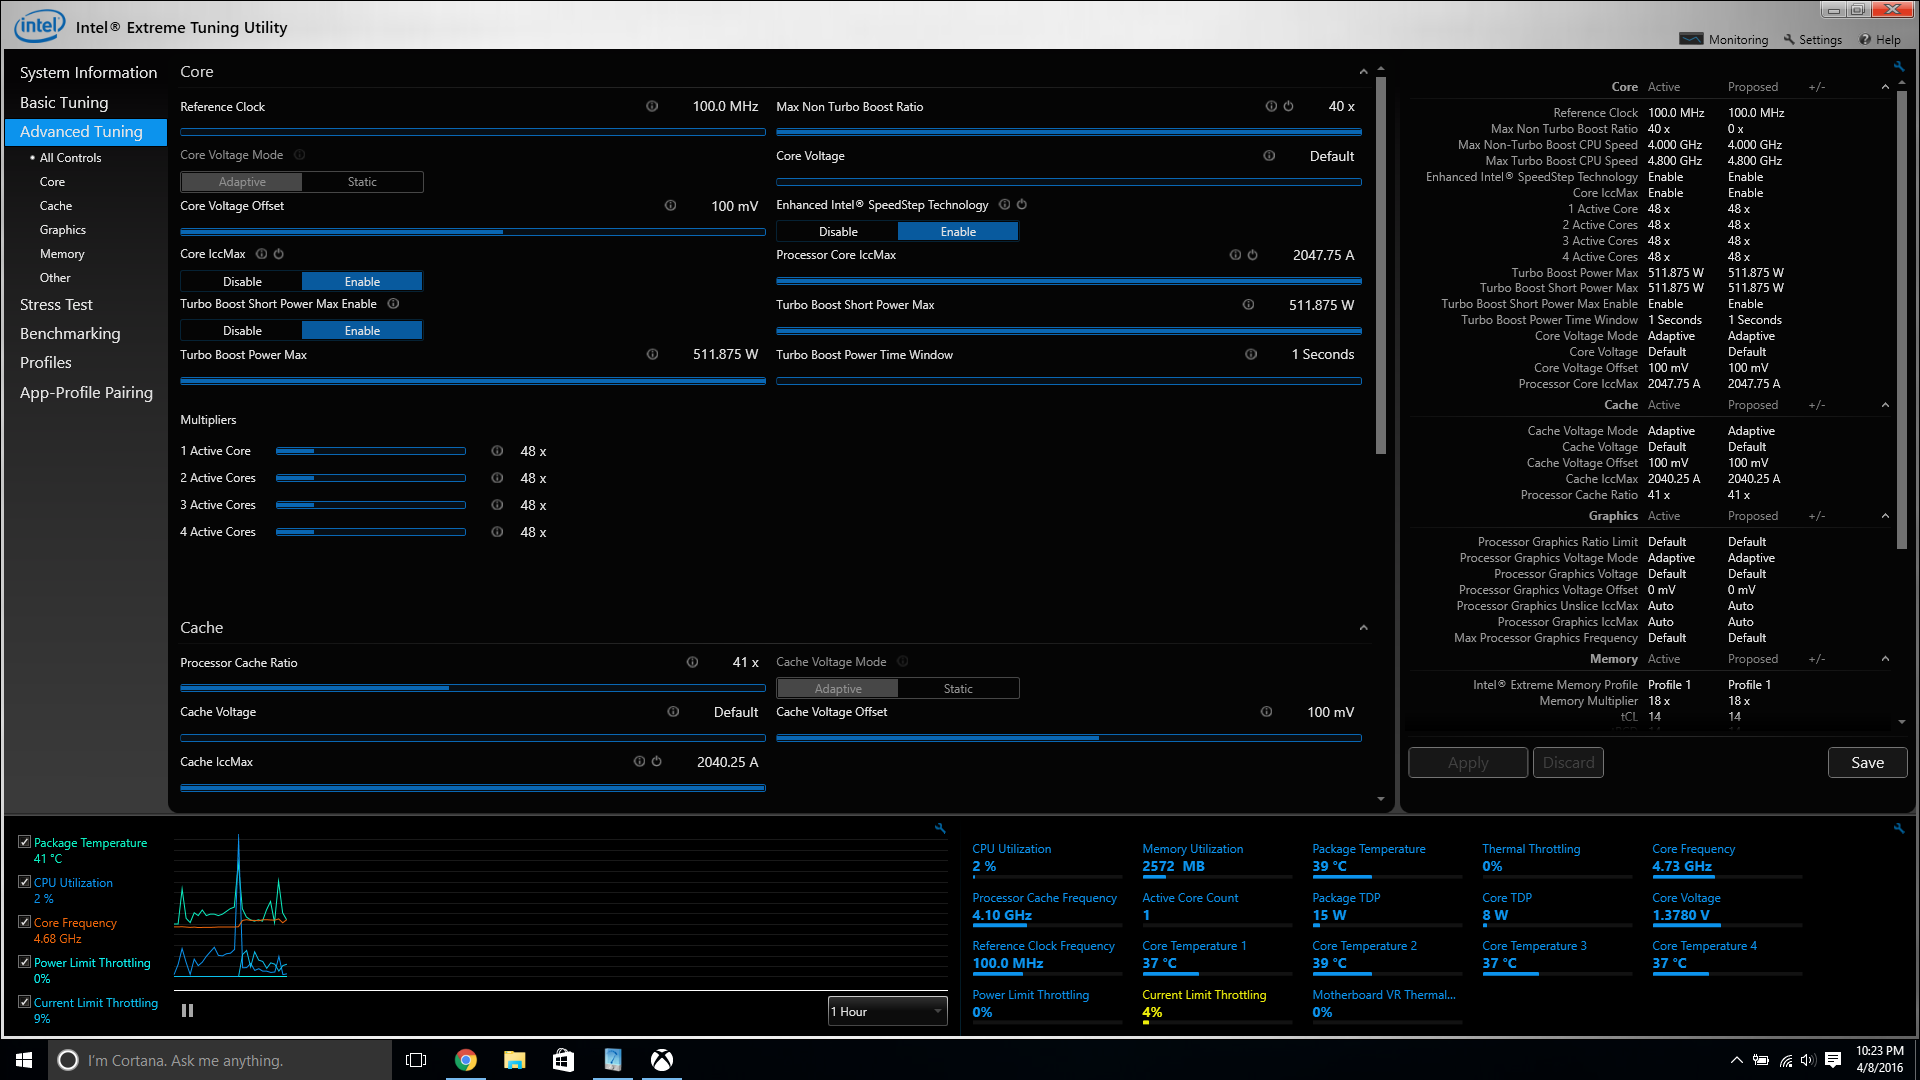
Task: Click the info icon for Turbo Boost Power Max
Action: point(652,355)
